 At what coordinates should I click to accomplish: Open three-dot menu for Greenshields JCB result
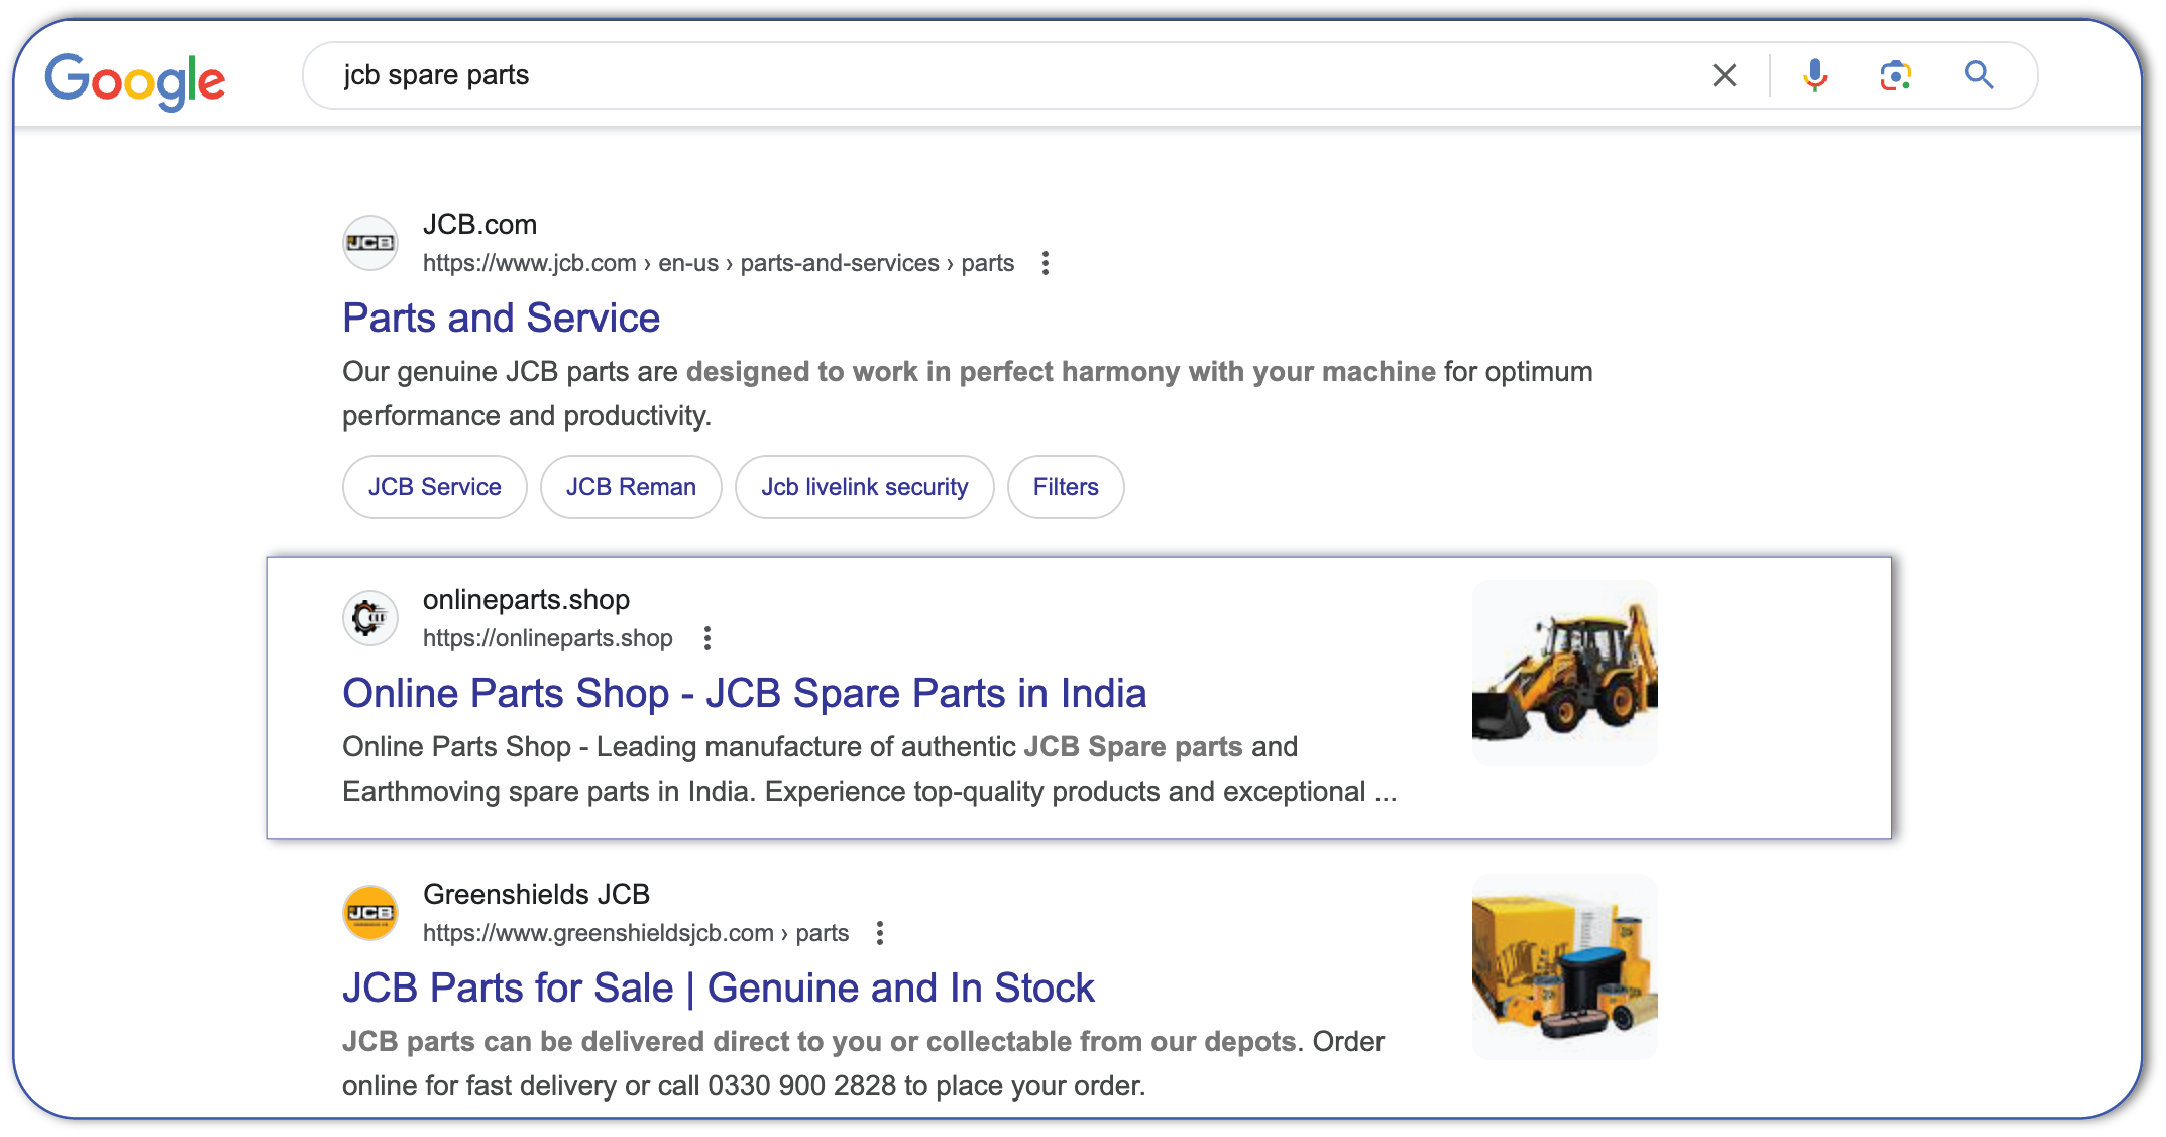[x=880, y=933]
